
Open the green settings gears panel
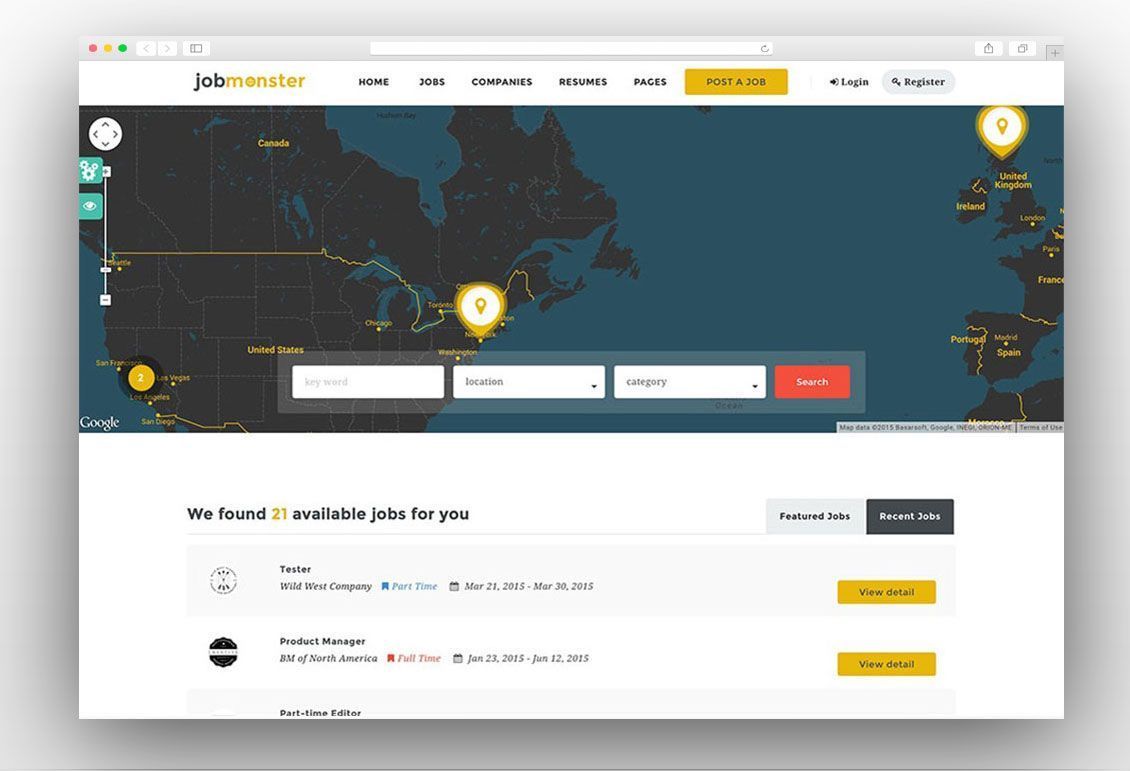click(x=90, y=171)
